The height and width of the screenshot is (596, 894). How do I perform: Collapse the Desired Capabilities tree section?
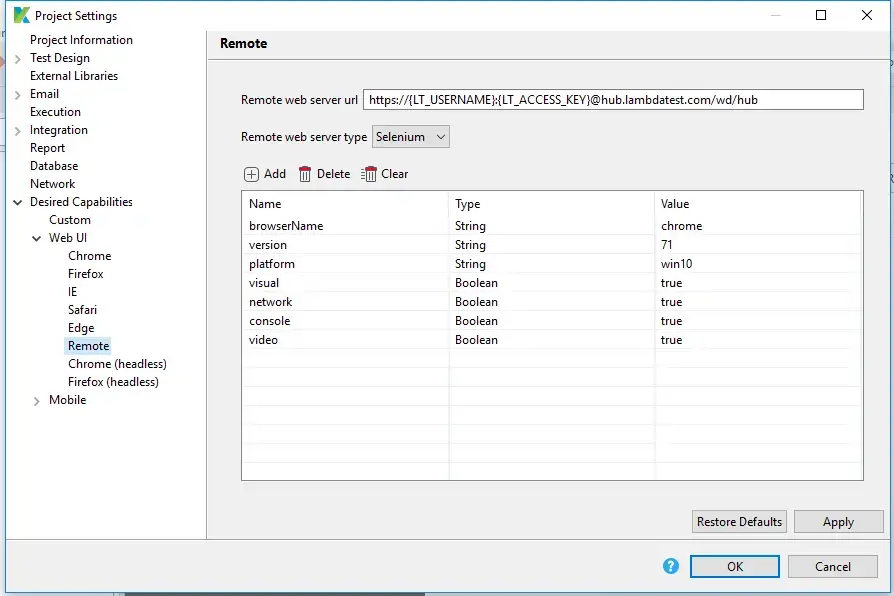pyautogui.click(x=16, y=202)
